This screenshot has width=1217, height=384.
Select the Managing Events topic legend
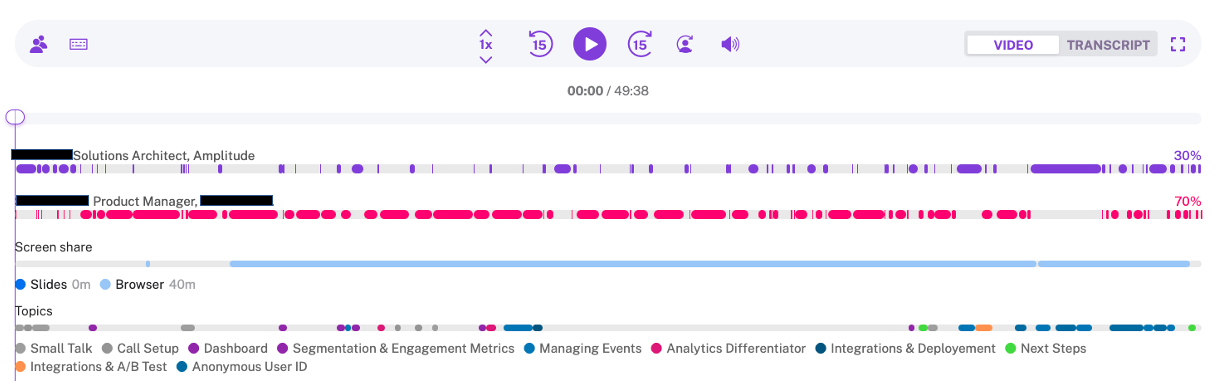[x=582, y=349]
